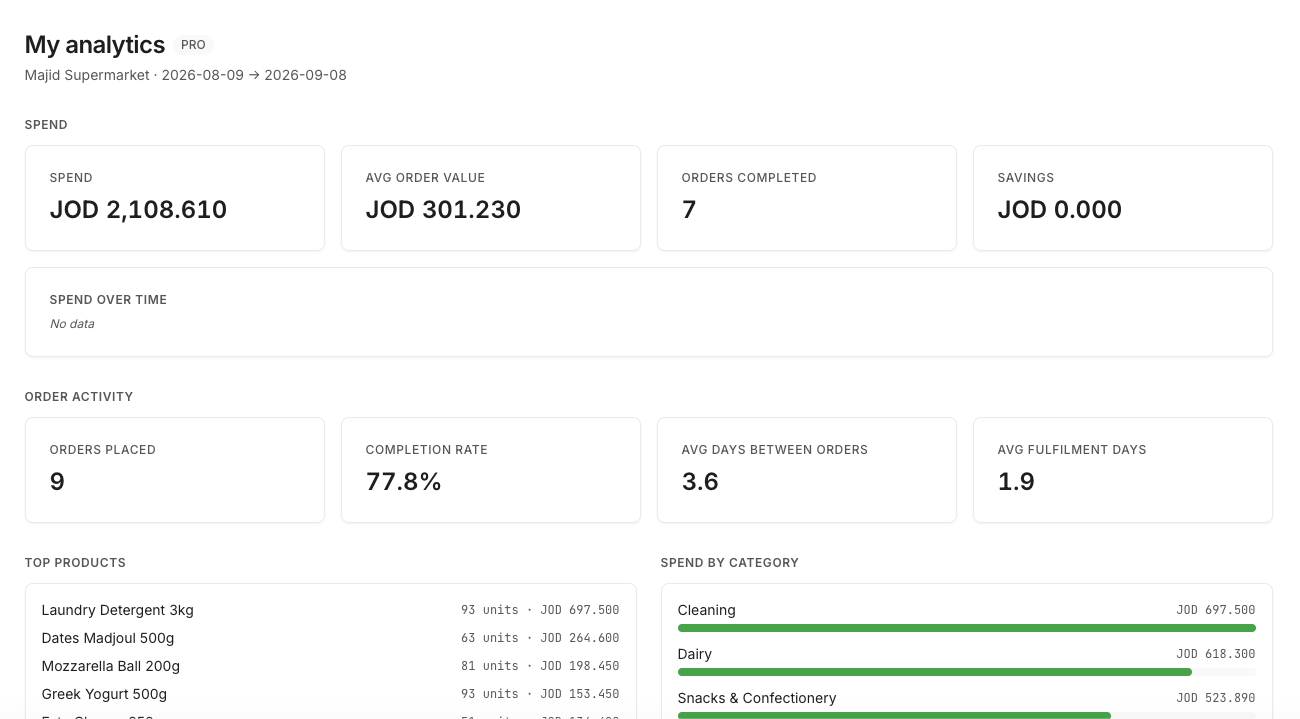Screen dimensions: 1300x719
Task: Open the Orders Placed card
Action: [175, 470]
